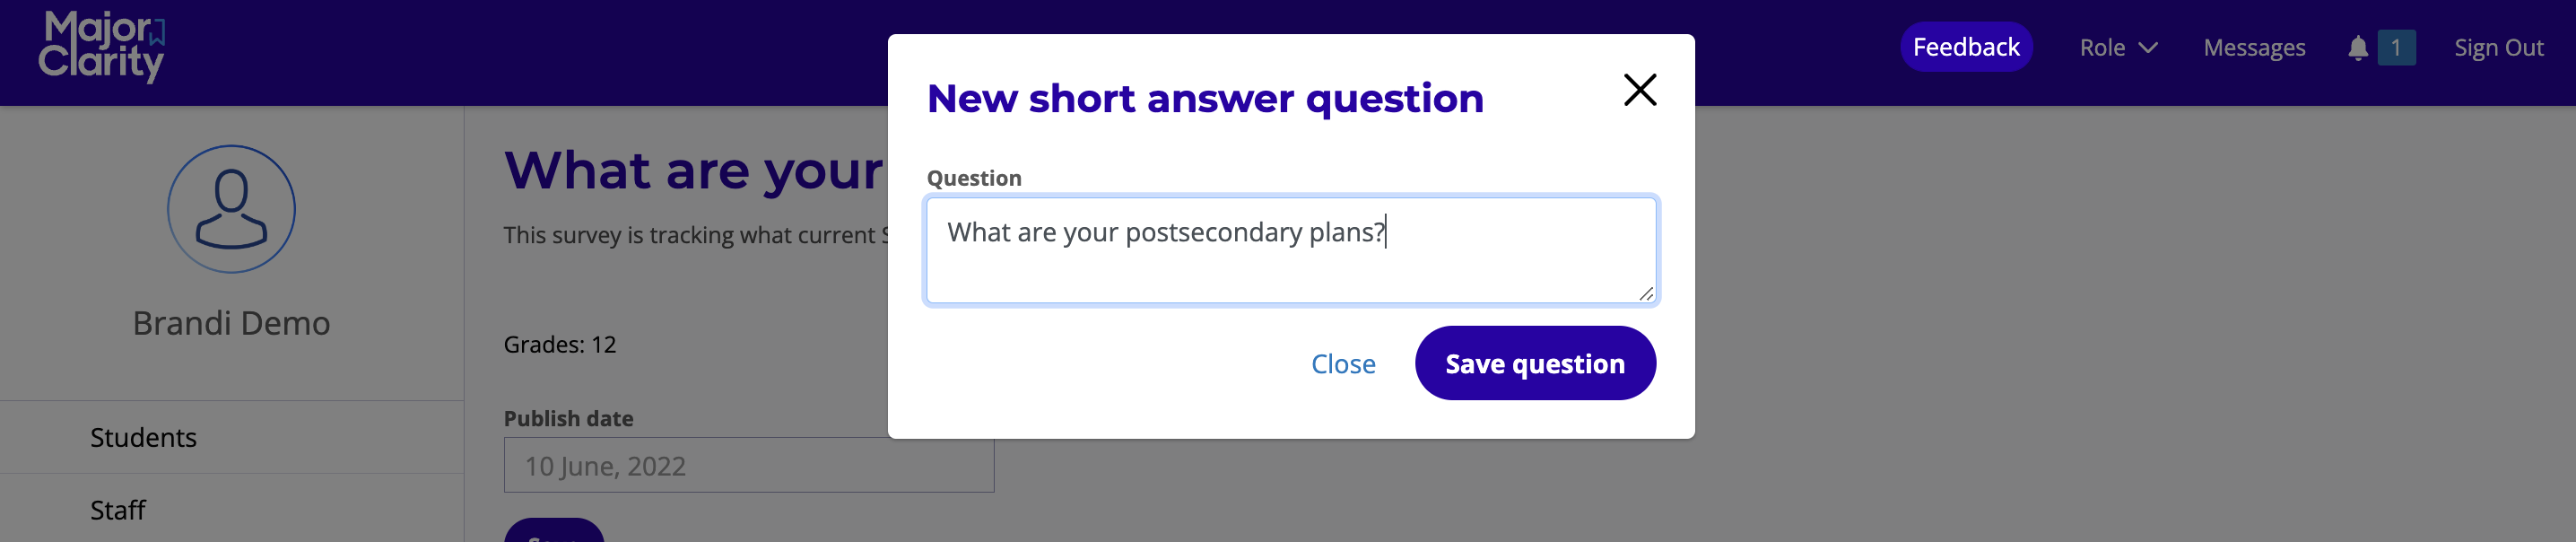Image resolution: width=2576 pixels, height=542 pixels.
Task: Go to the Staff sidebar section
Action: [x=118, y=511]
